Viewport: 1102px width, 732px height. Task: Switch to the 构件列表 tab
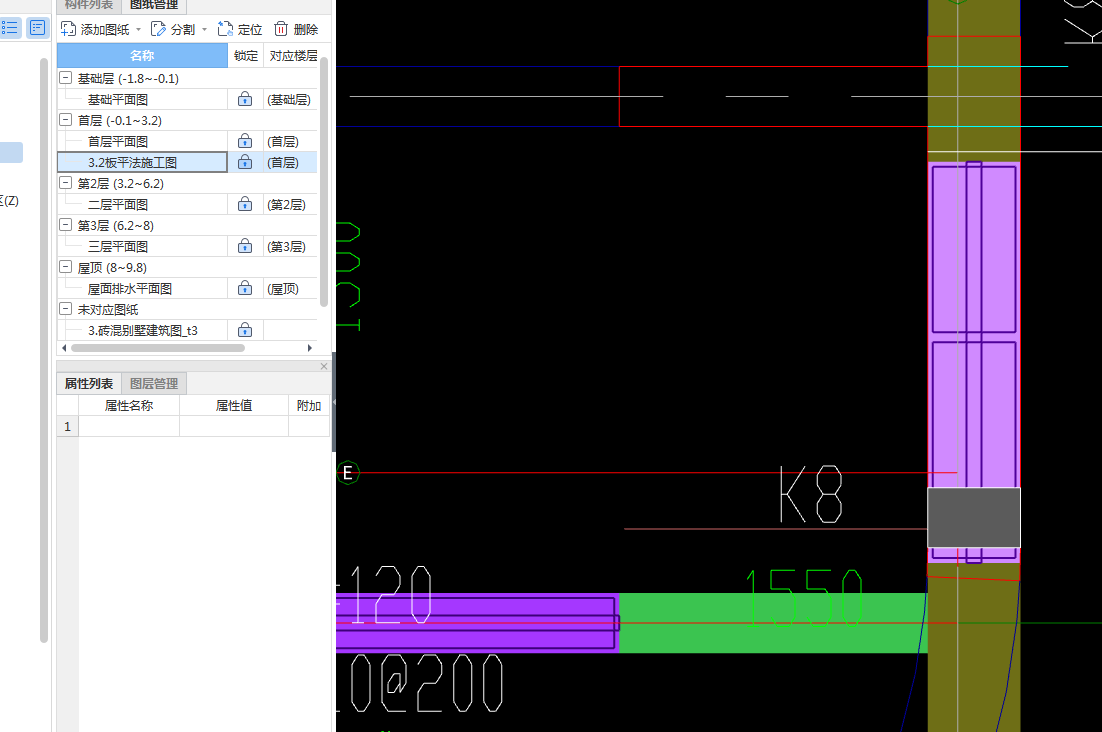point(89,5)
